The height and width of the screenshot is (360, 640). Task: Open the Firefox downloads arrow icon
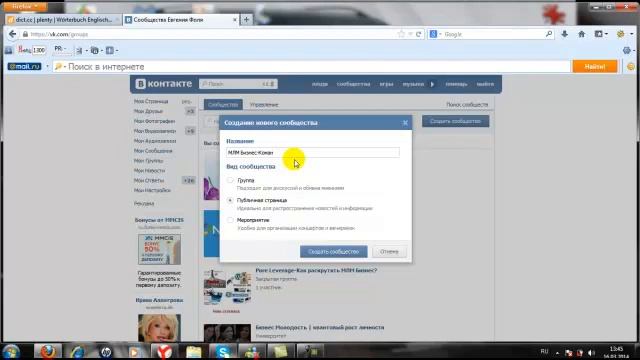pos(564,34)
